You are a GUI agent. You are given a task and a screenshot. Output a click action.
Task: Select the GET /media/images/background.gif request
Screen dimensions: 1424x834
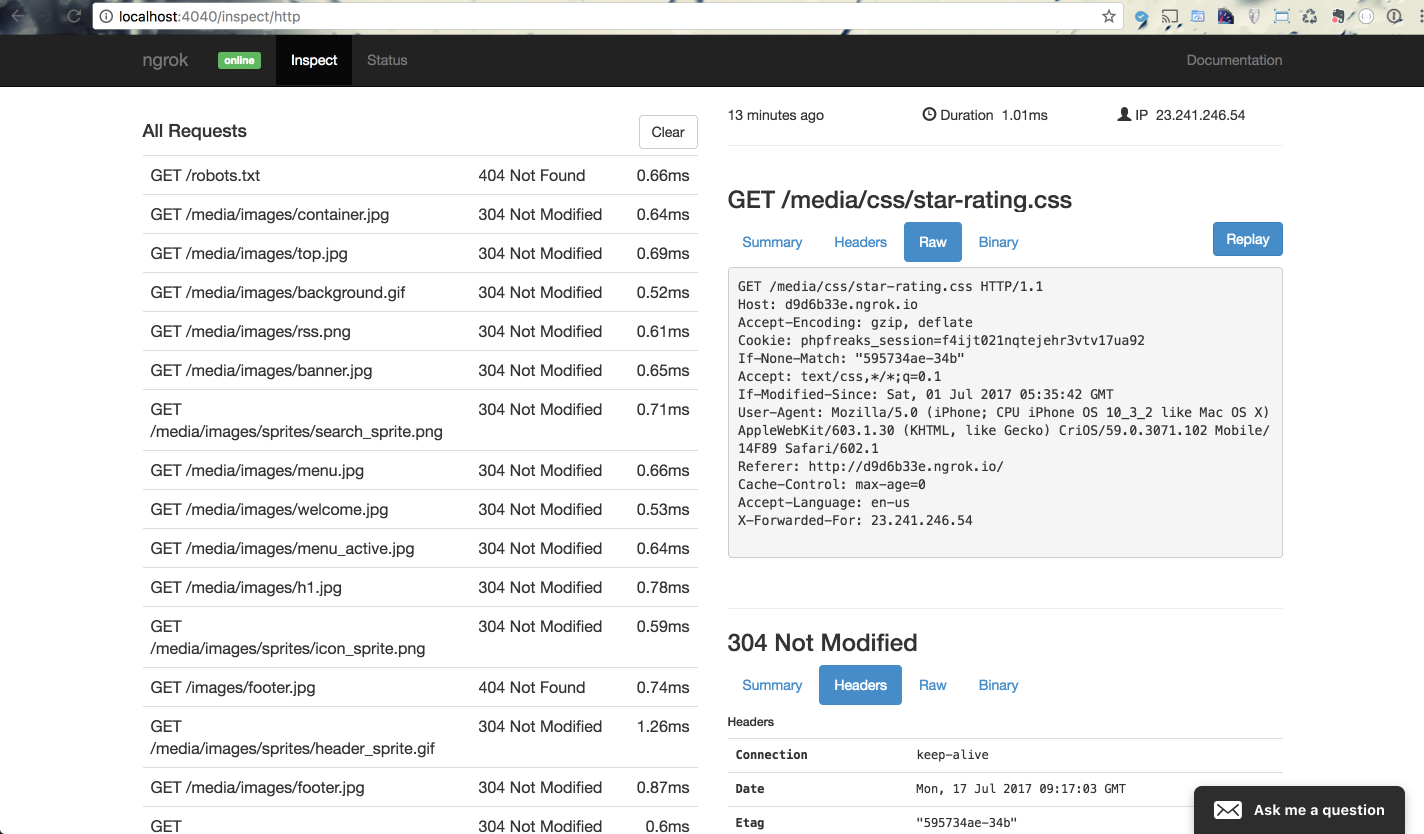[420, 292]
